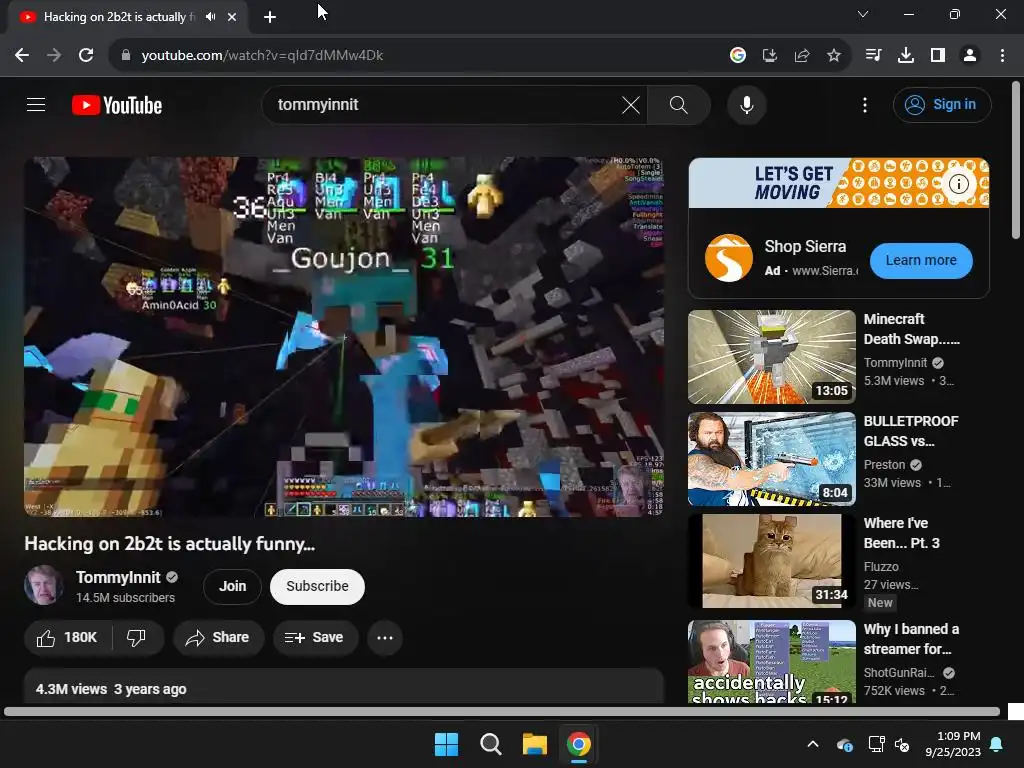Open TommyInnit channel name link
The height and width of the screenshot is (768, 1024).
coord(118,577)
